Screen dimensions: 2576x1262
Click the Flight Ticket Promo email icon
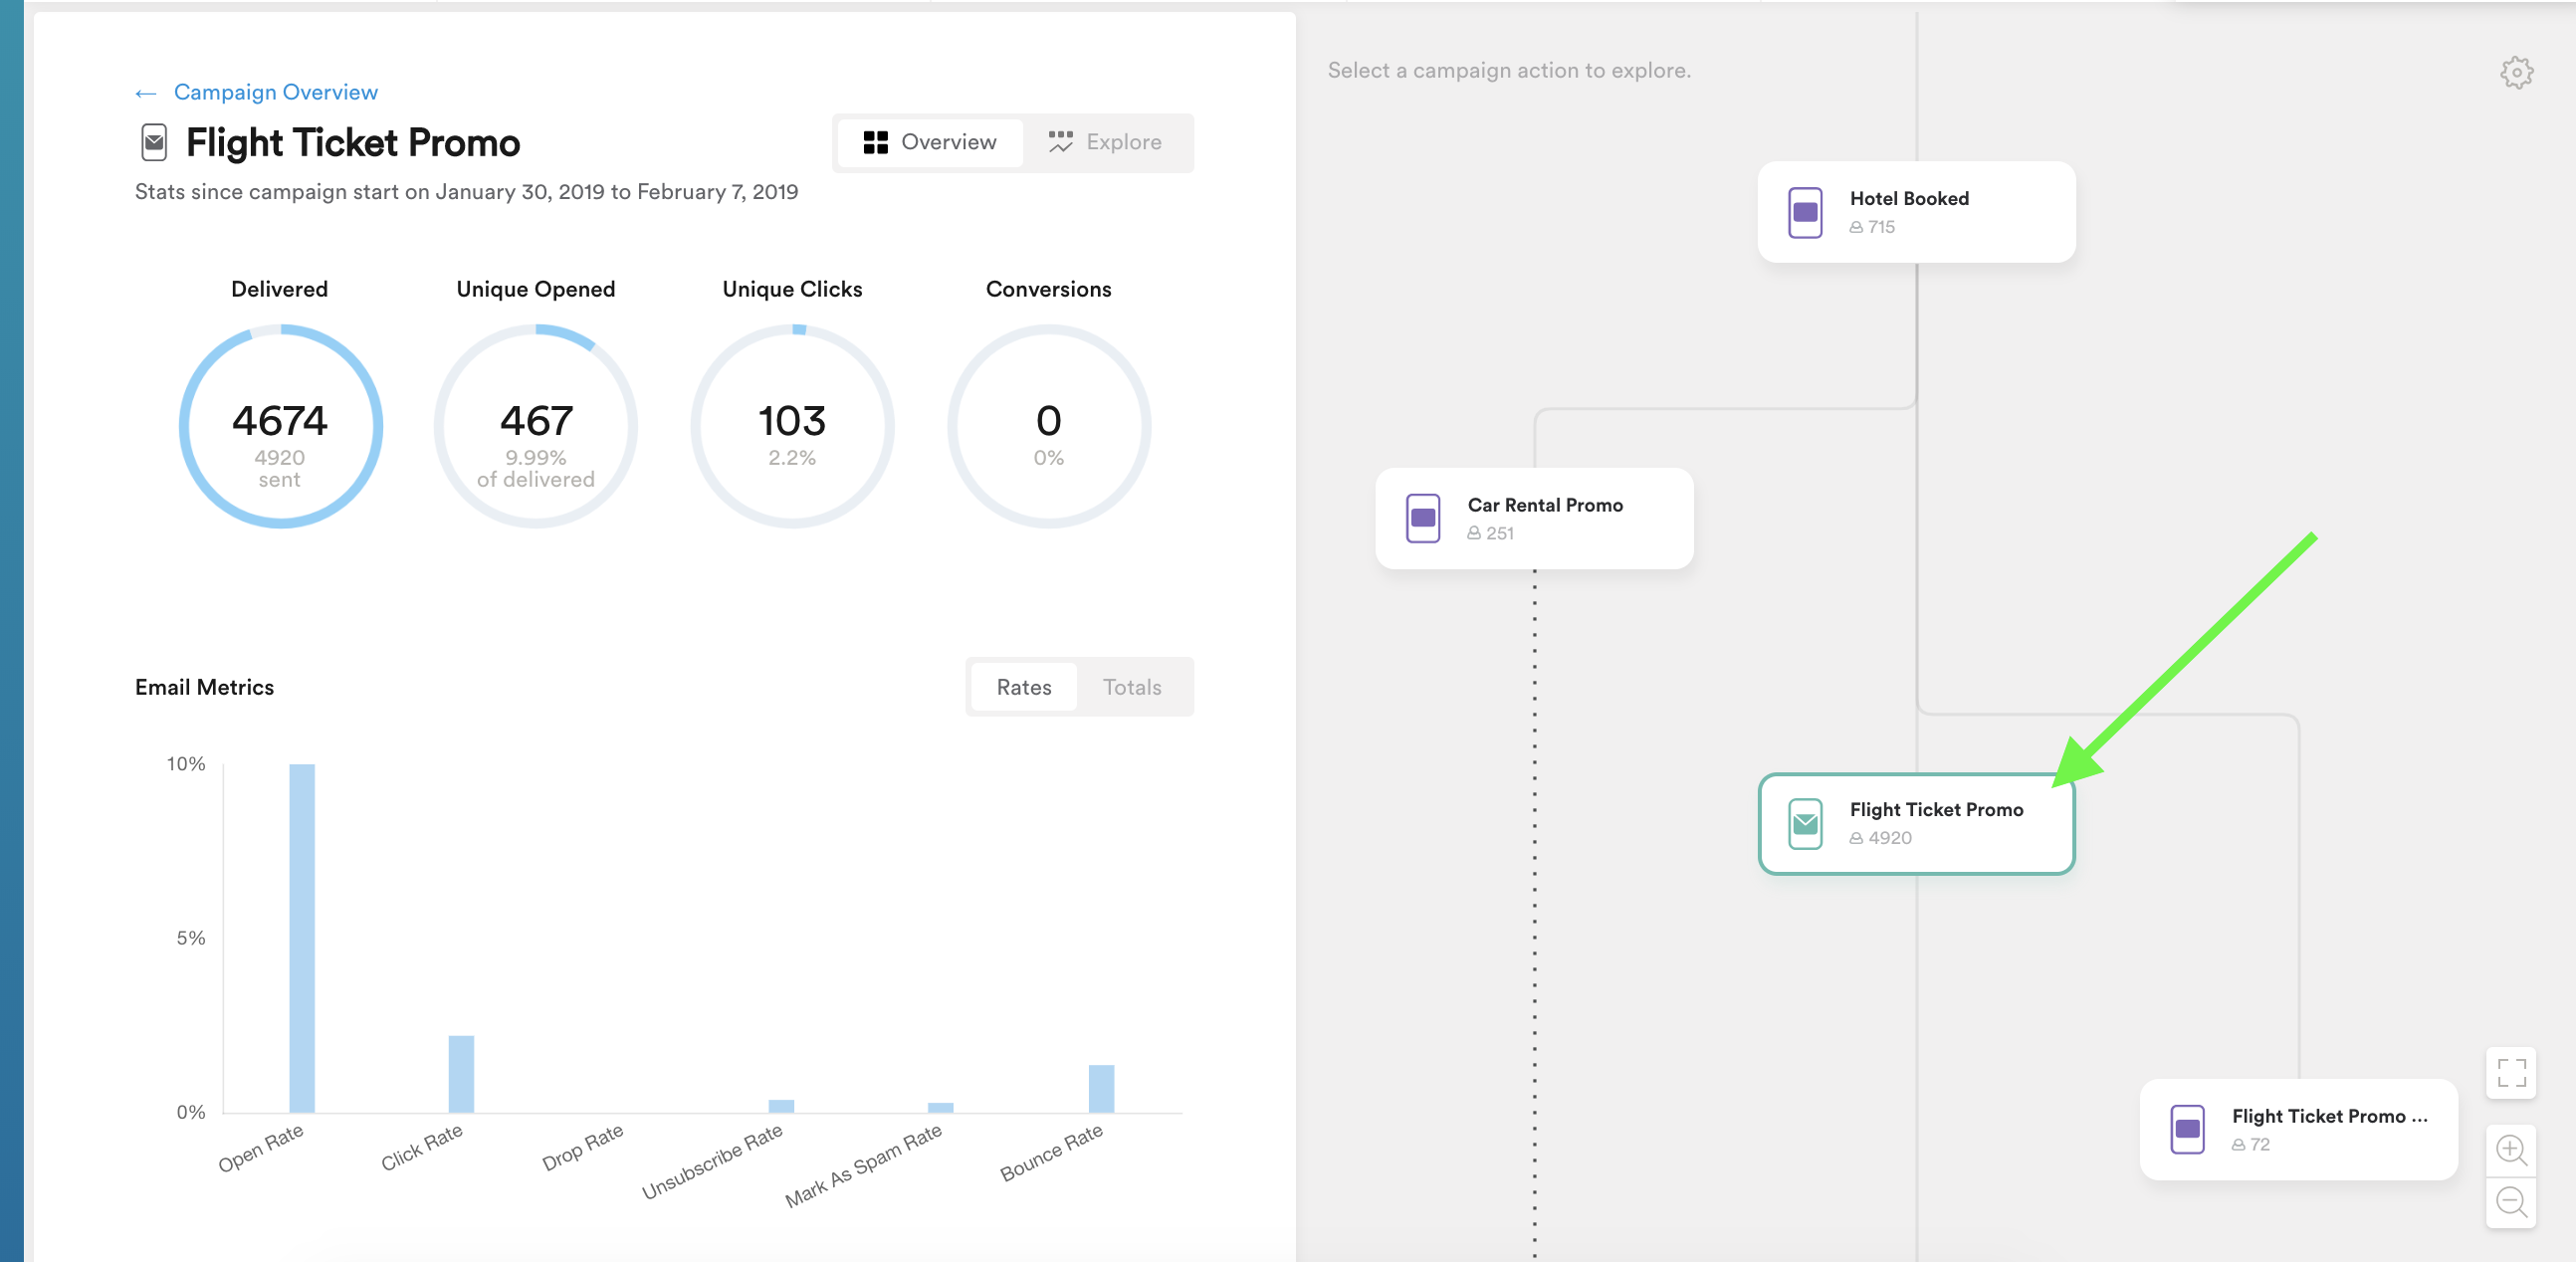point(1804,823)
